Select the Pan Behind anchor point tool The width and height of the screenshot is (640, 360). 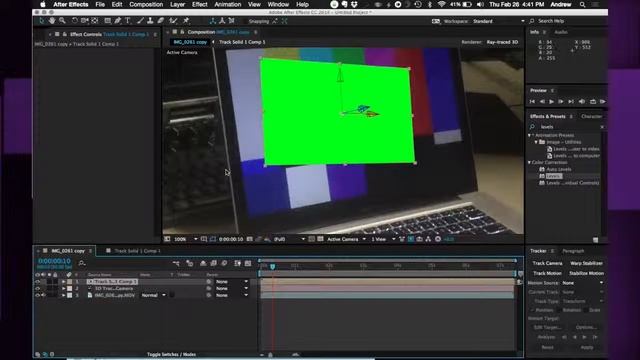[95, 20]
